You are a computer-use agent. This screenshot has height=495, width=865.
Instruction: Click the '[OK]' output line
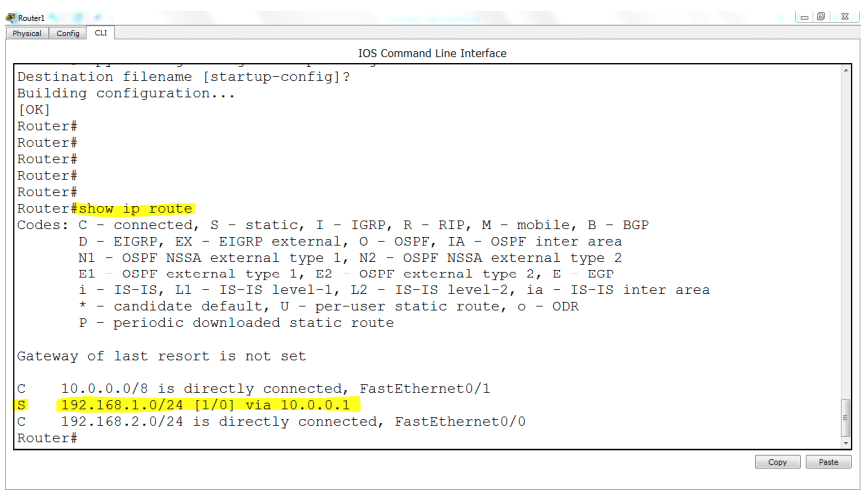click(34, 110)
